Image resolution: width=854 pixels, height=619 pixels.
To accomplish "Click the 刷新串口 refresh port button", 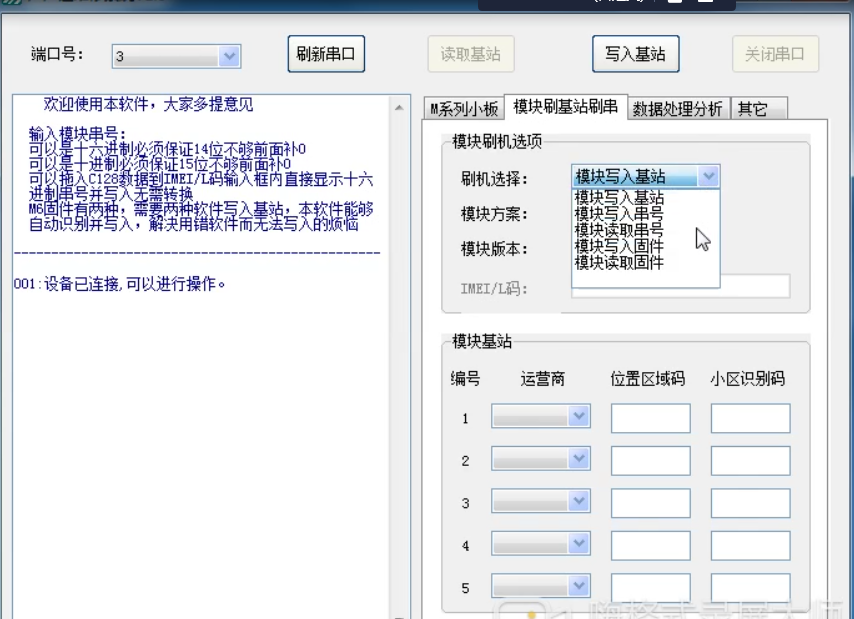I will point(326,54).
